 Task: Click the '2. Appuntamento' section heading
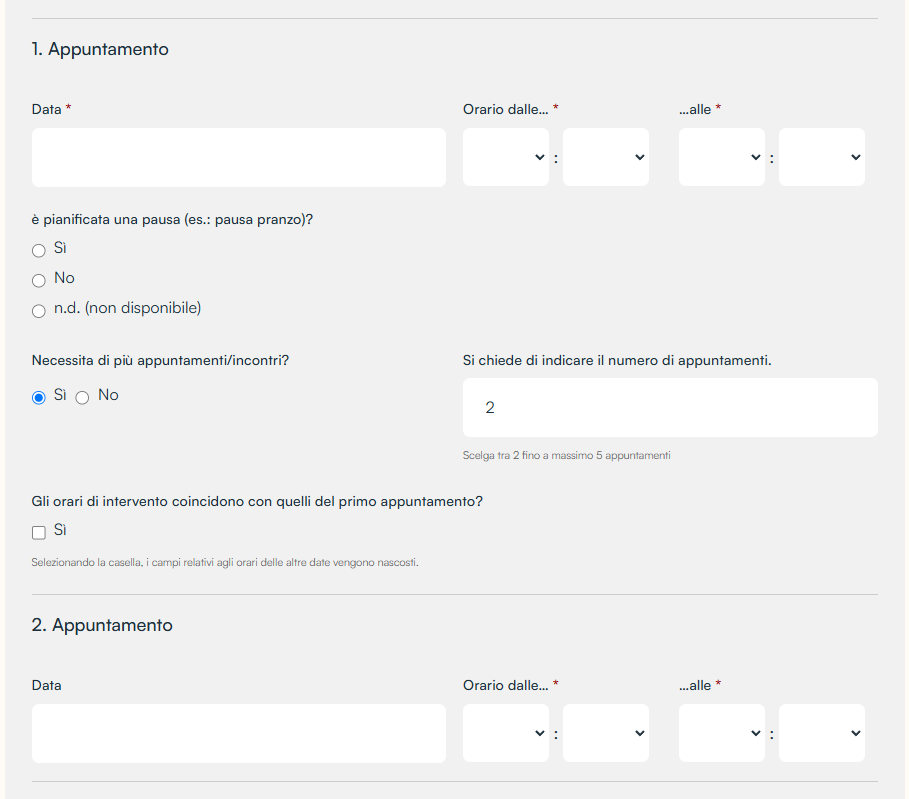(102, 625)
